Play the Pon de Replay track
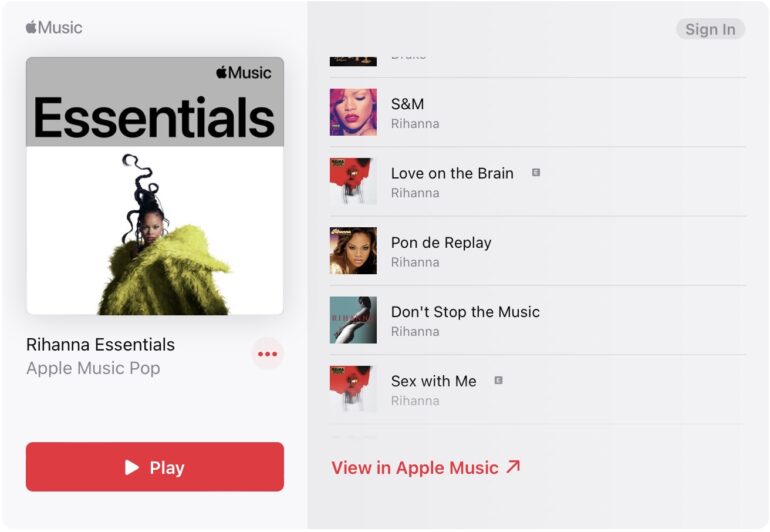Viewport: 770px width, 532px height. pos(538,251)
